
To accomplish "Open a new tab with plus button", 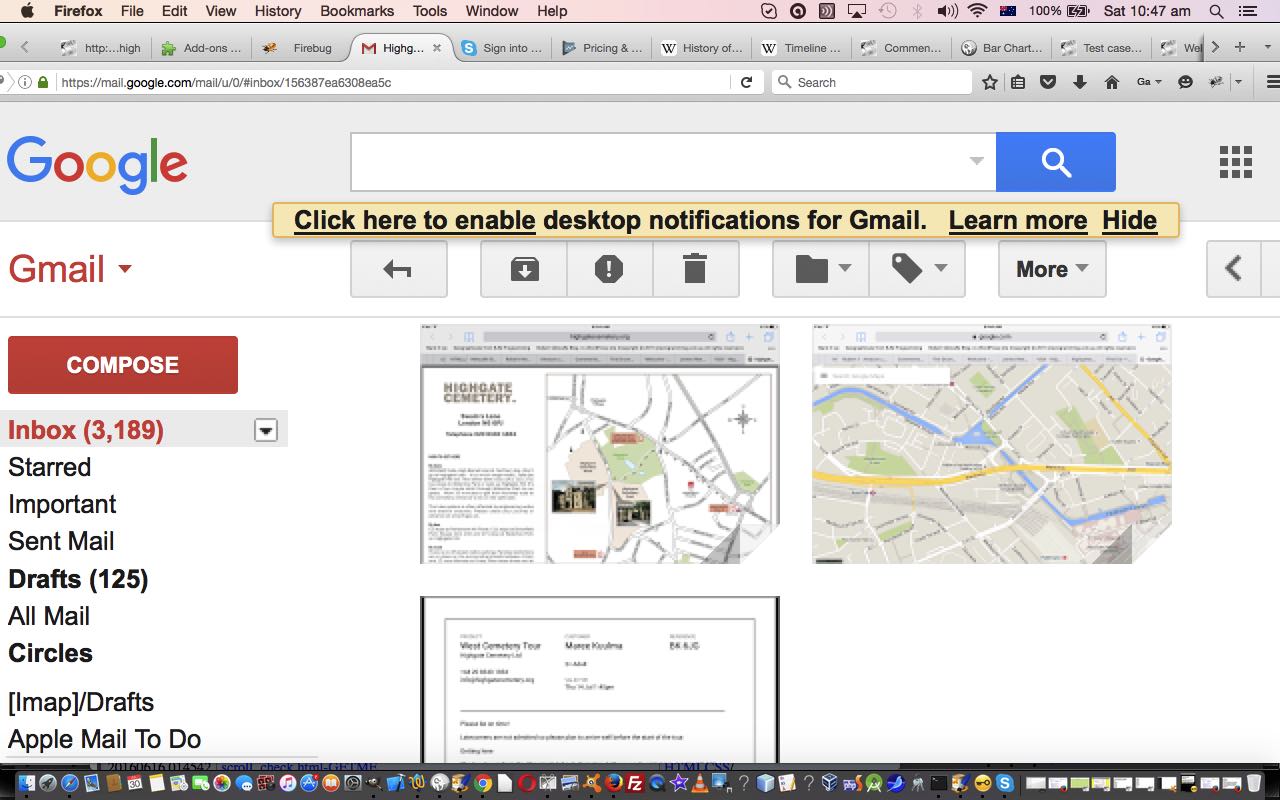I will tap(1240, 47).
